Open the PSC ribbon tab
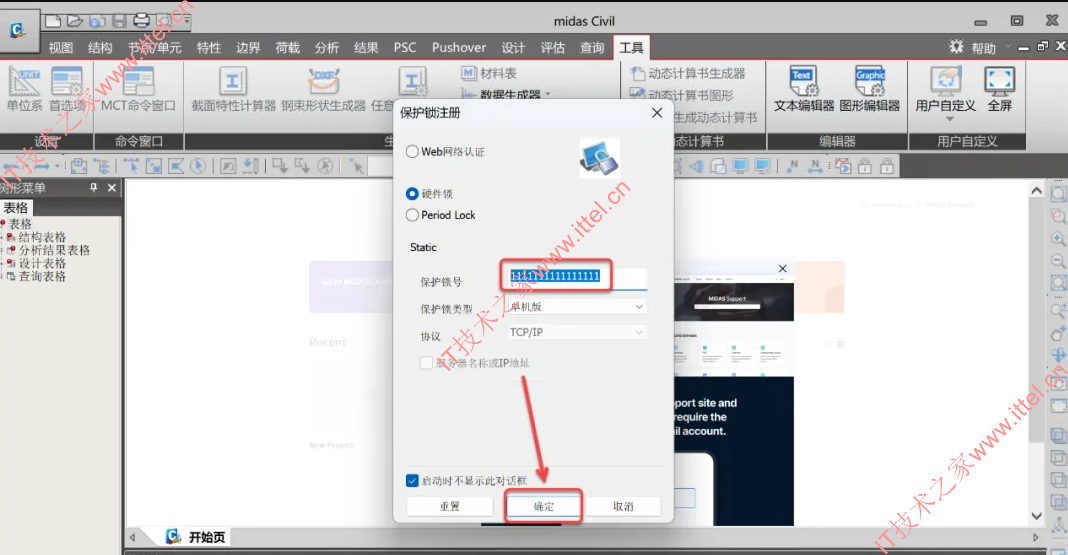Image resolution: width=1068 pixels, height=555 pixels. [405, 48]
